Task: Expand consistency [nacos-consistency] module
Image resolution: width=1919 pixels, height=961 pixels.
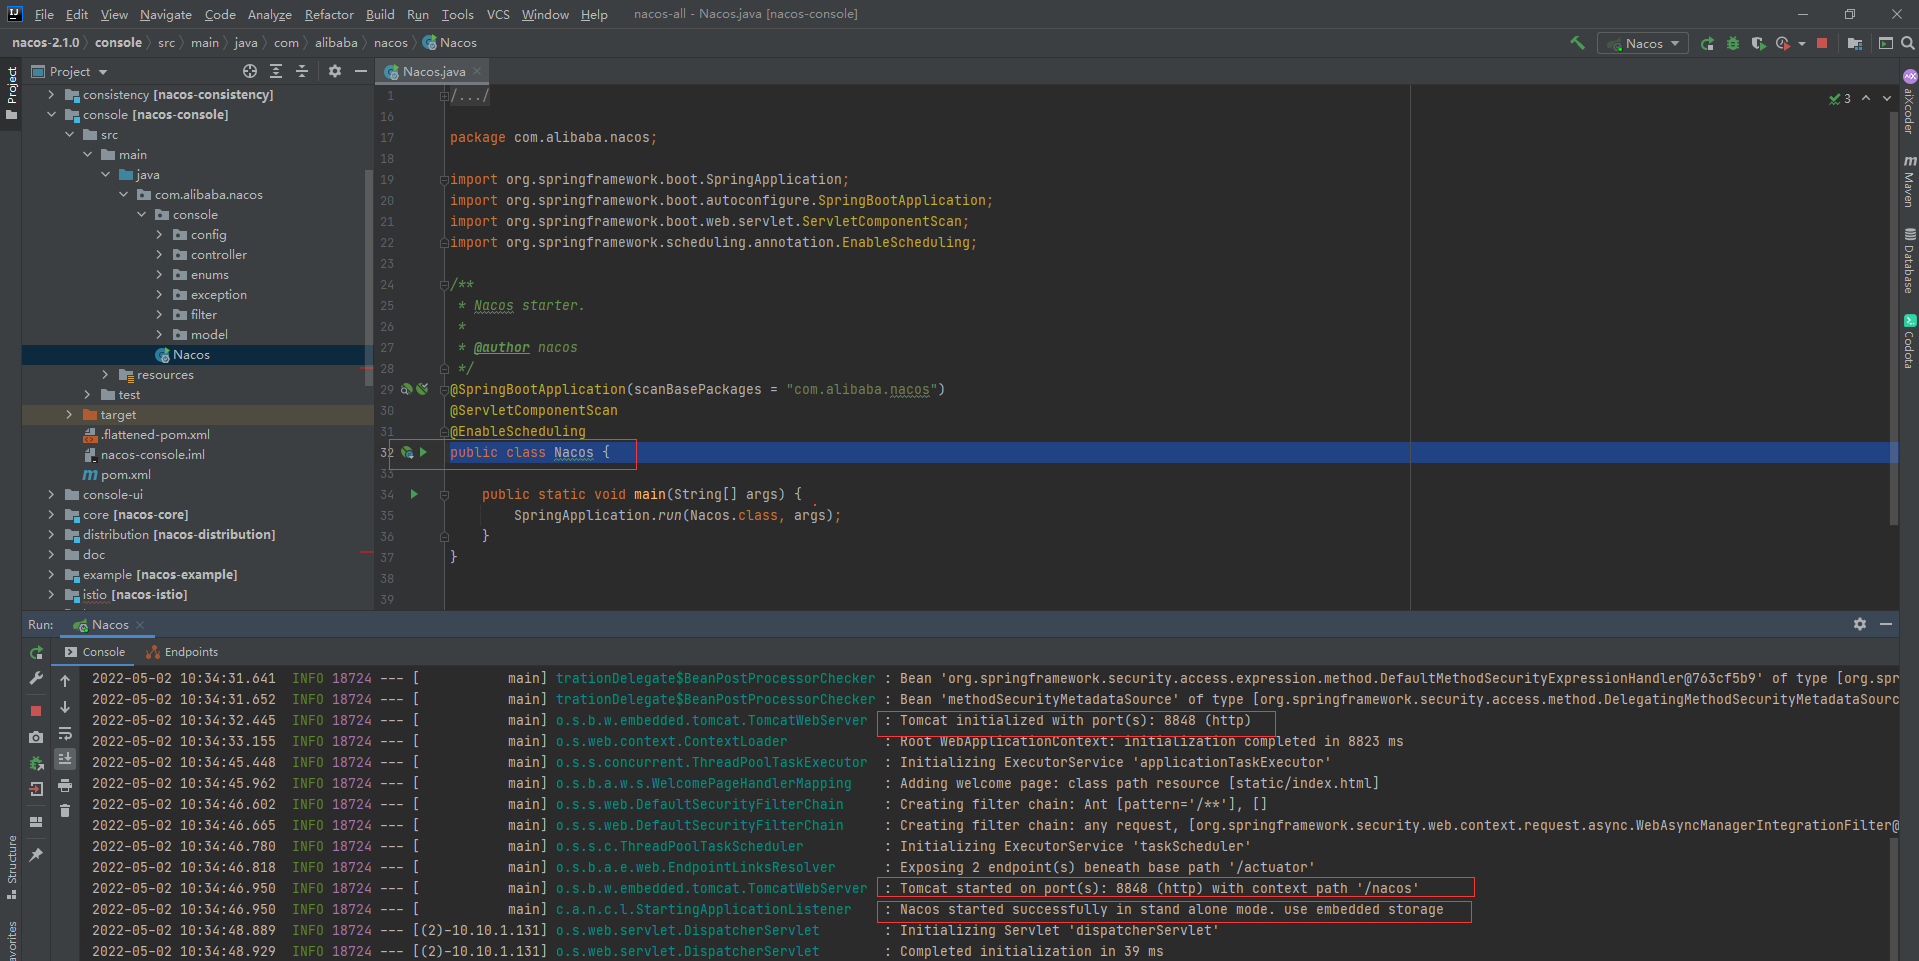Action: [x=51, y=94]
